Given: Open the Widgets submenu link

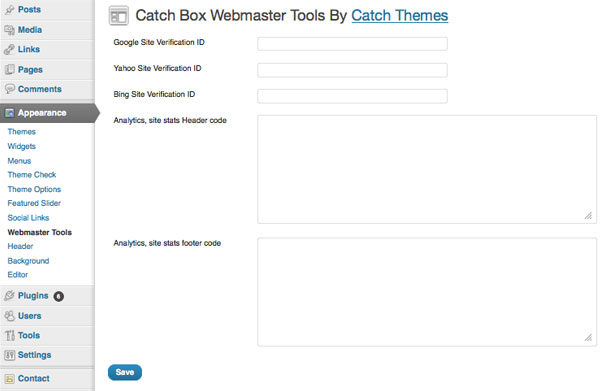Looking at the screenshot, I should coord(21,146).
